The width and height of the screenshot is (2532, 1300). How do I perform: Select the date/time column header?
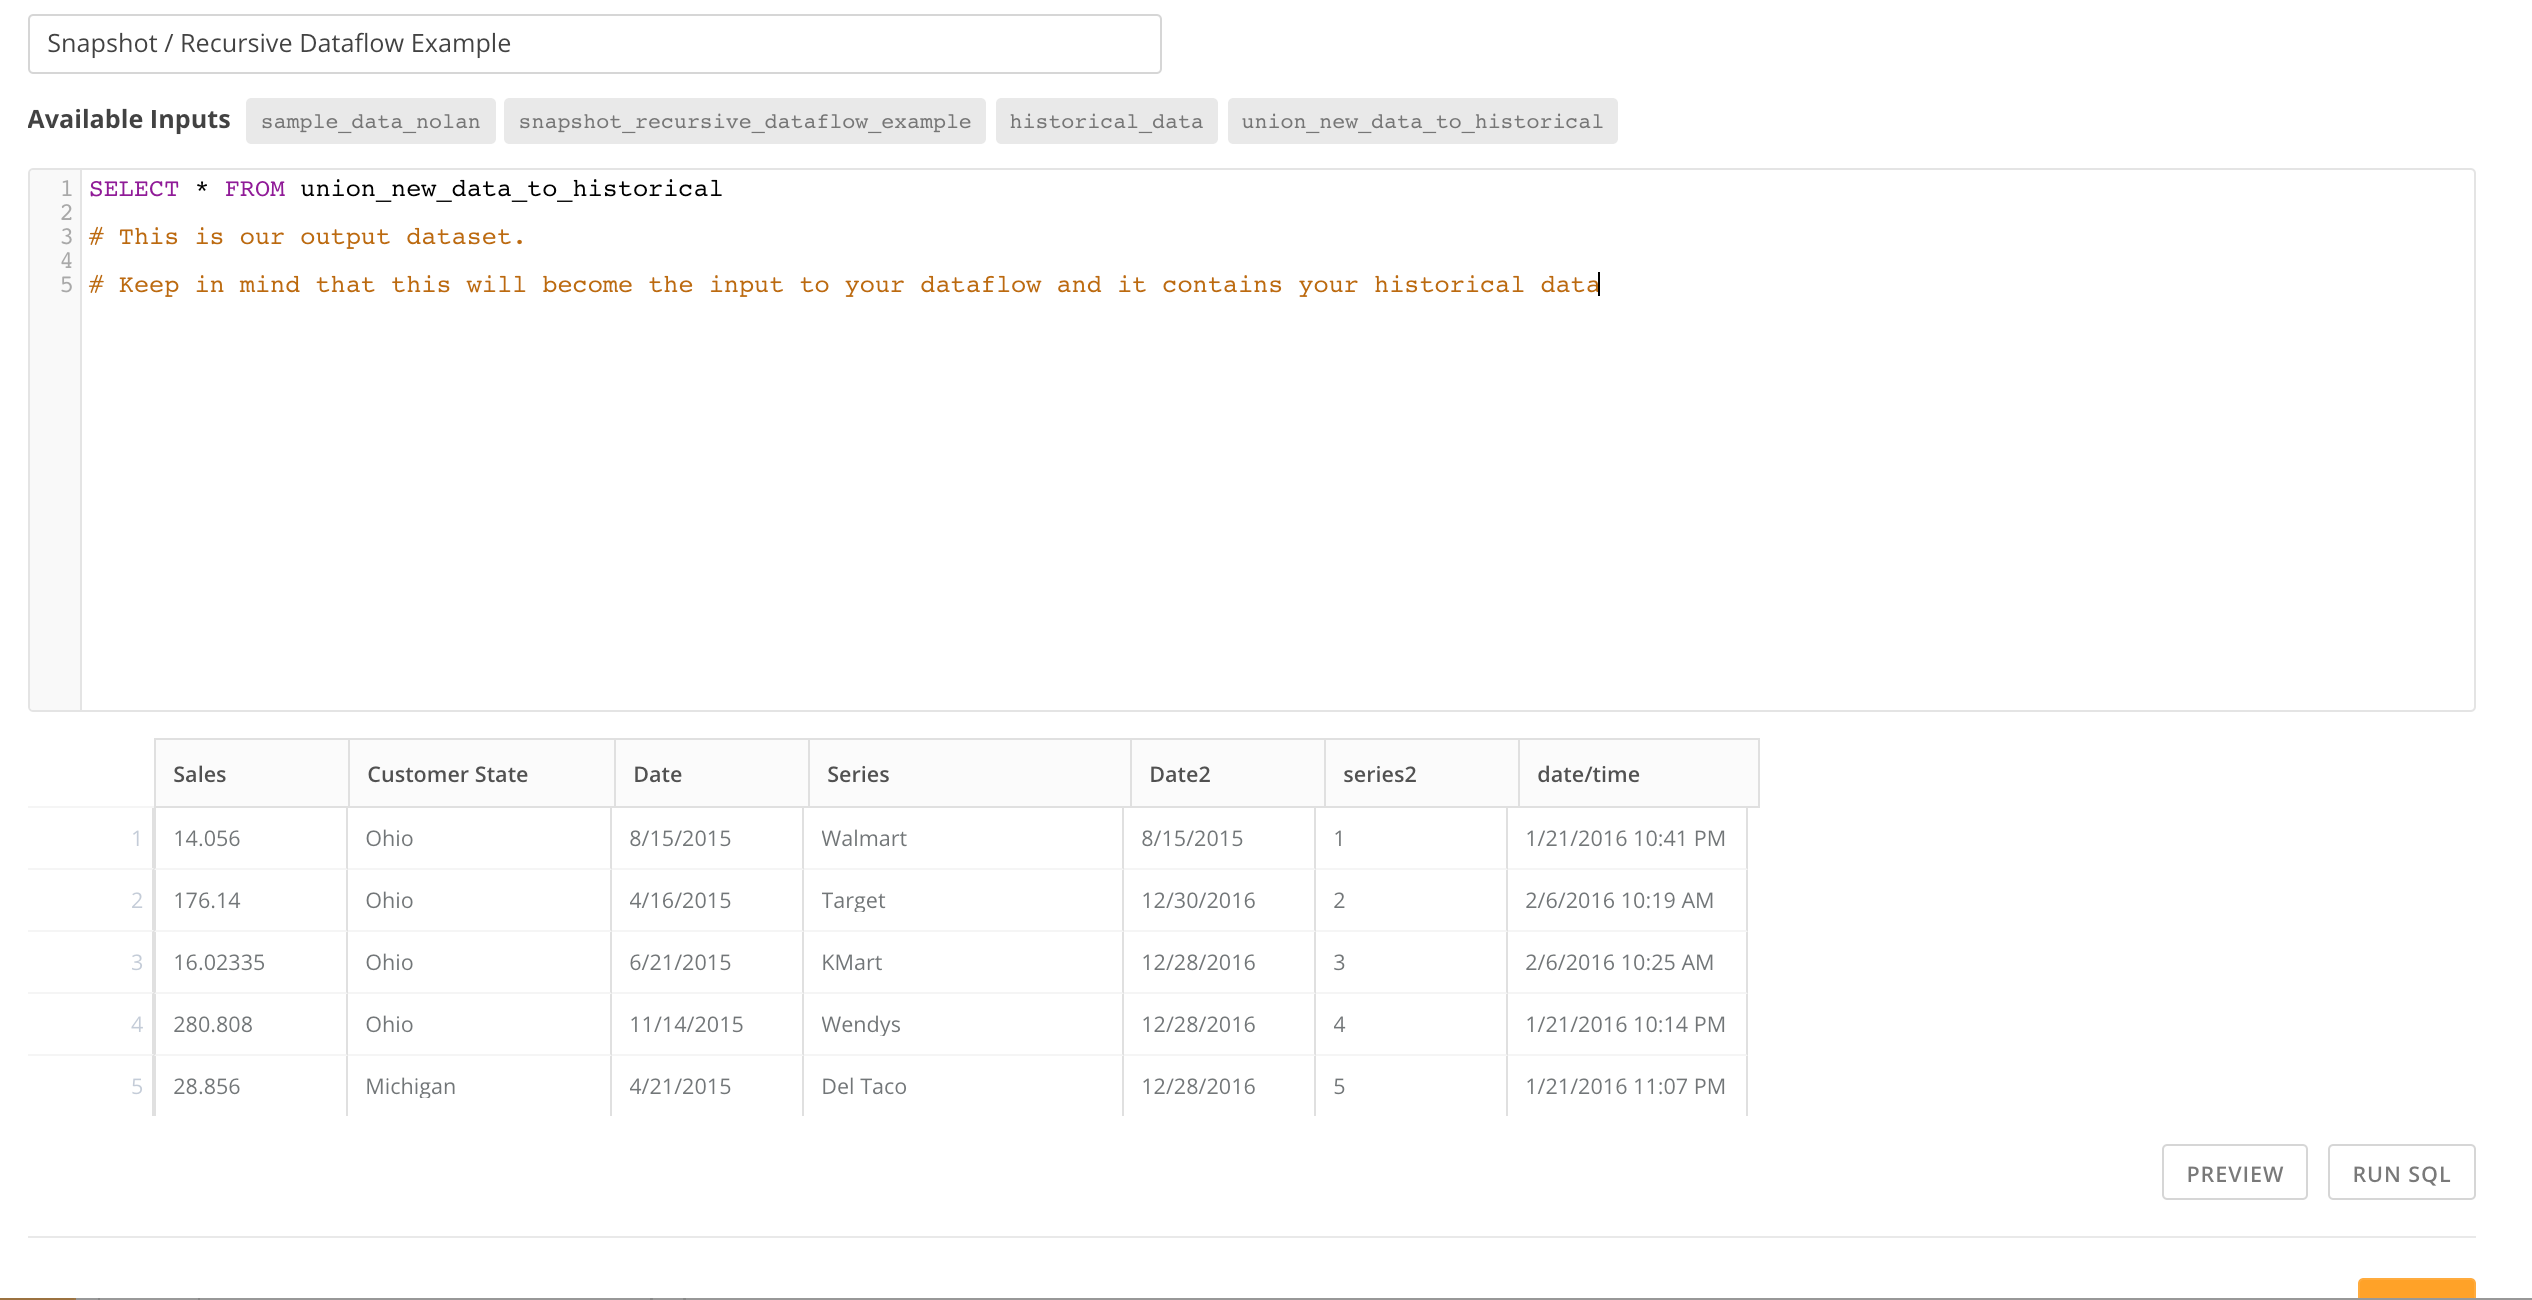(1587, 773)
